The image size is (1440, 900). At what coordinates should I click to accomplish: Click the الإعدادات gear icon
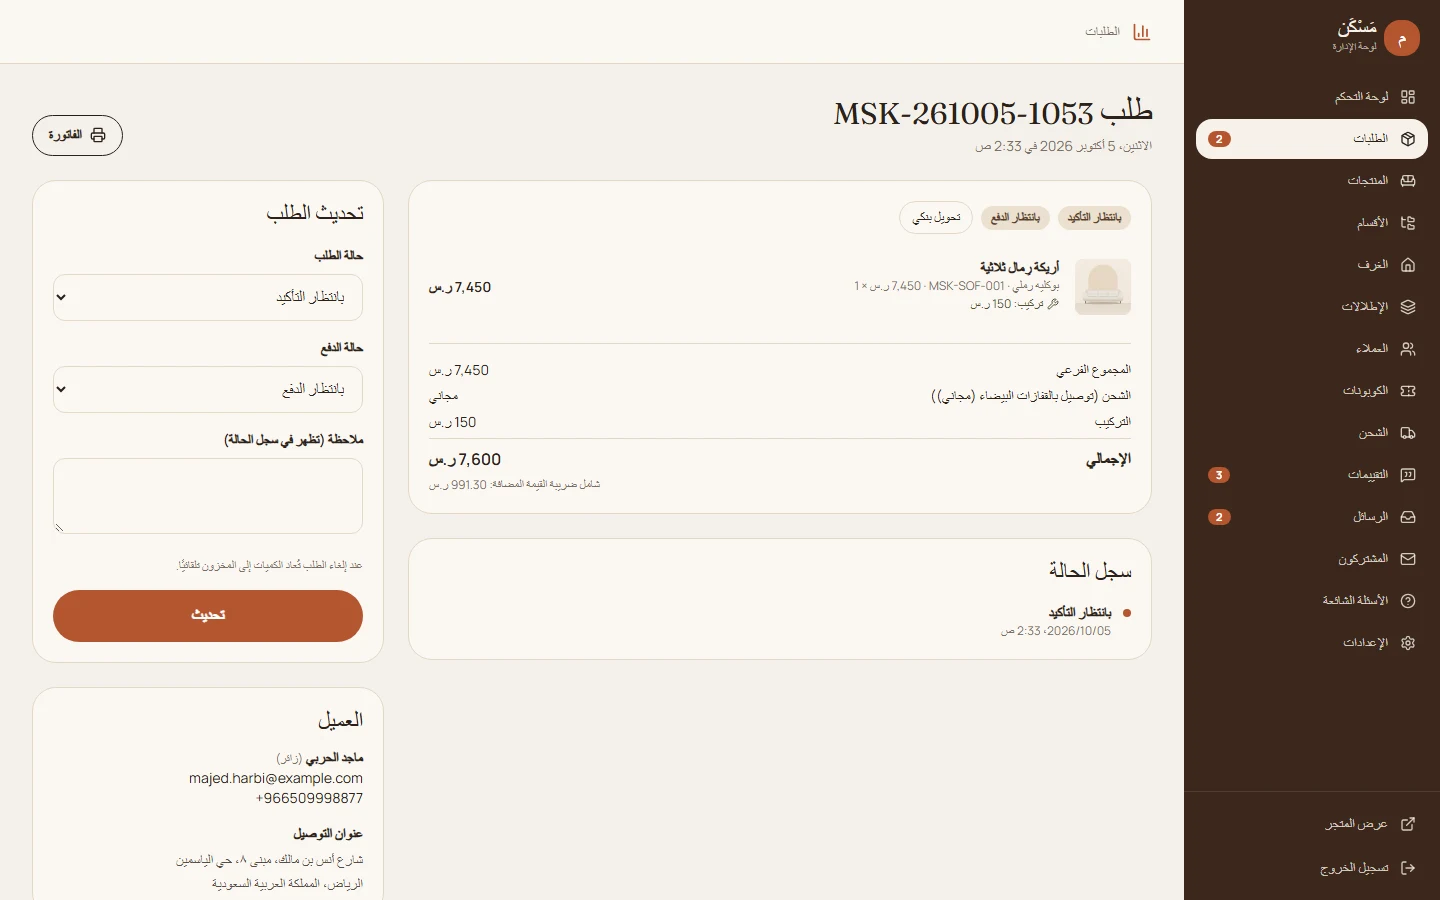(x=1408, y=643)
